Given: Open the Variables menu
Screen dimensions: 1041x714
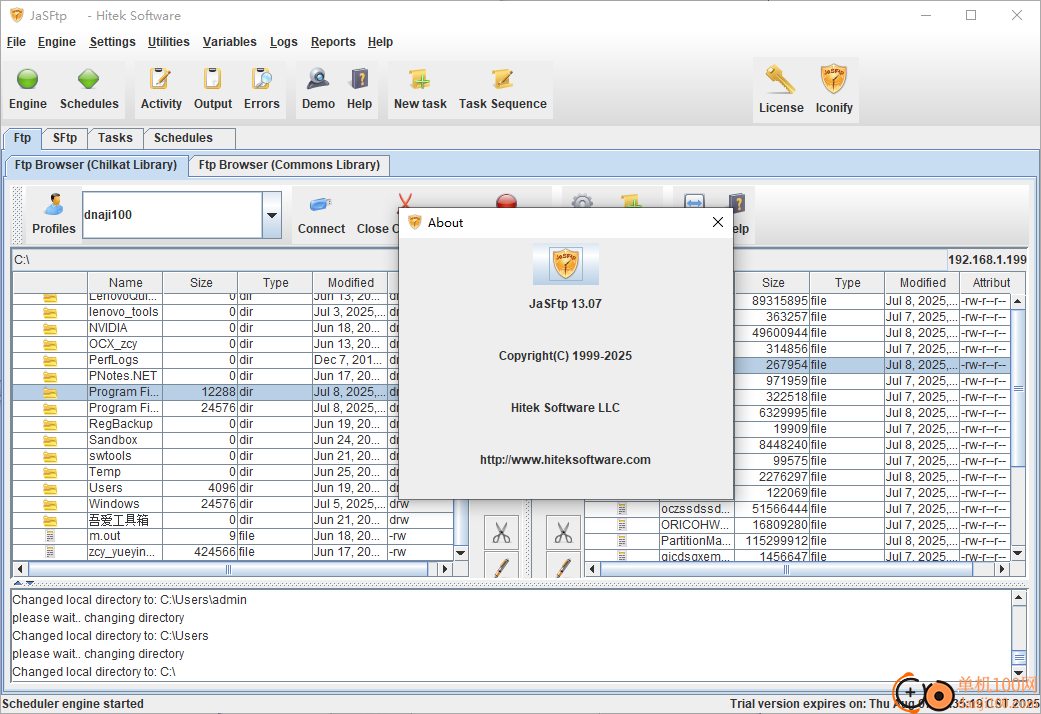Looking at the screenshot, I should (230, 42).
